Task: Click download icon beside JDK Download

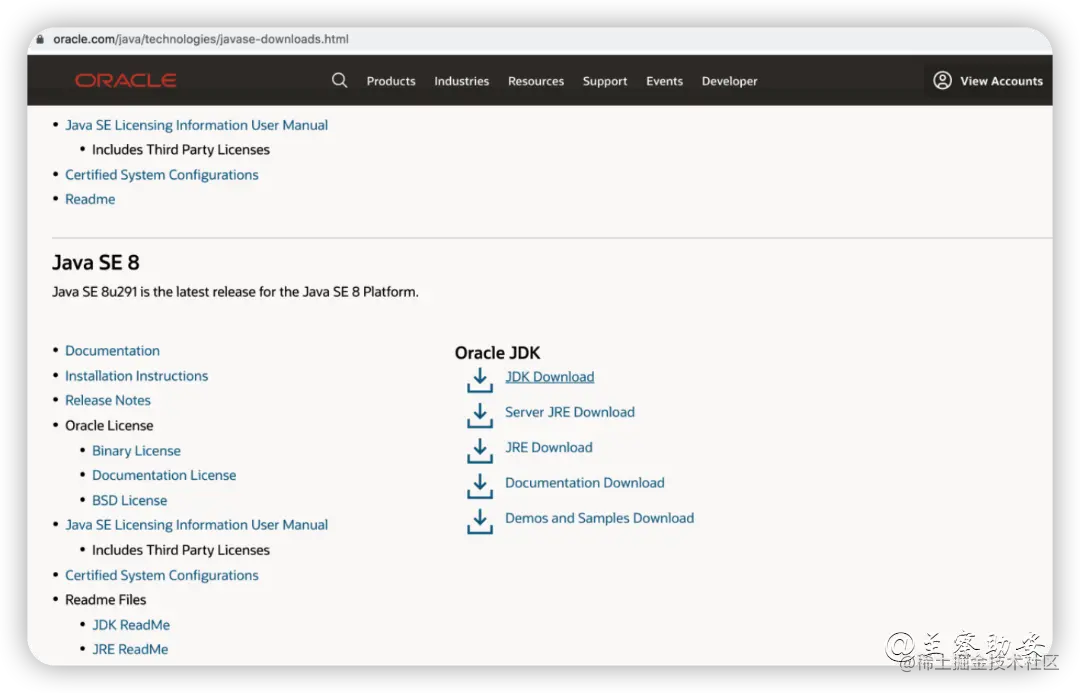Action: point(480,380)
